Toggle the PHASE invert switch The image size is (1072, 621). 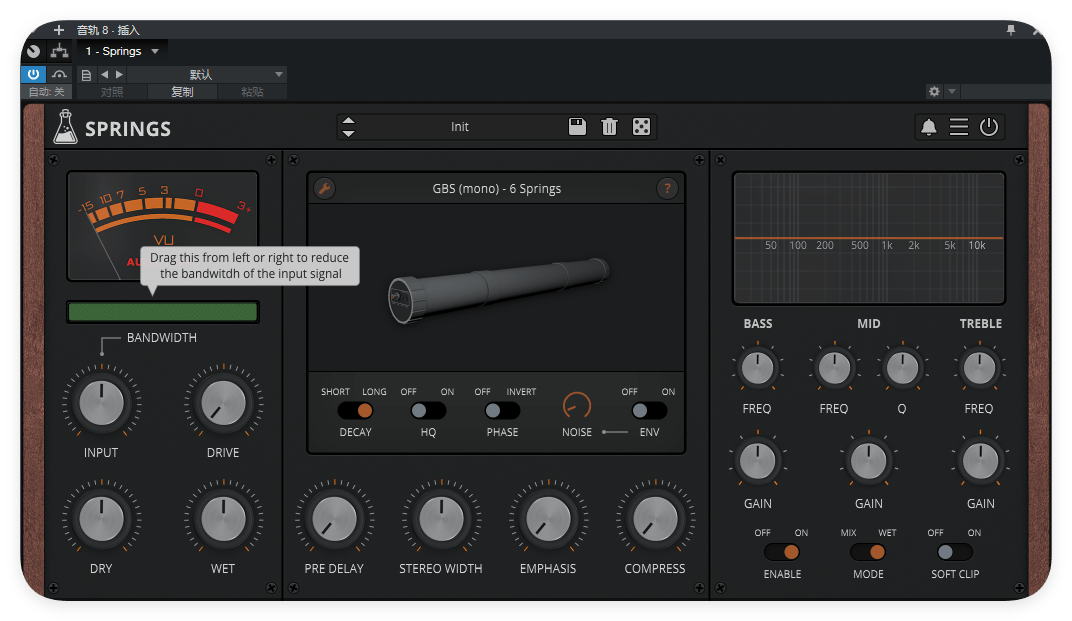point(502,410)
